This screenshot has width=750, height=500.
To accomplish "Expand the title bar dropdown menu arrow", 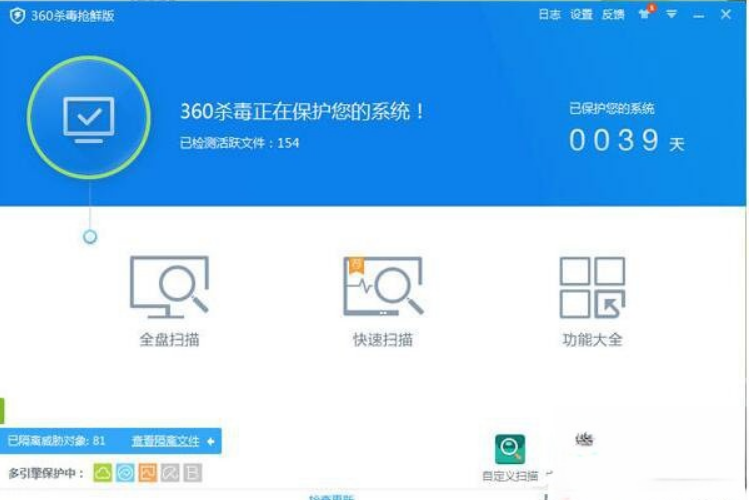I will coord(672,14).
